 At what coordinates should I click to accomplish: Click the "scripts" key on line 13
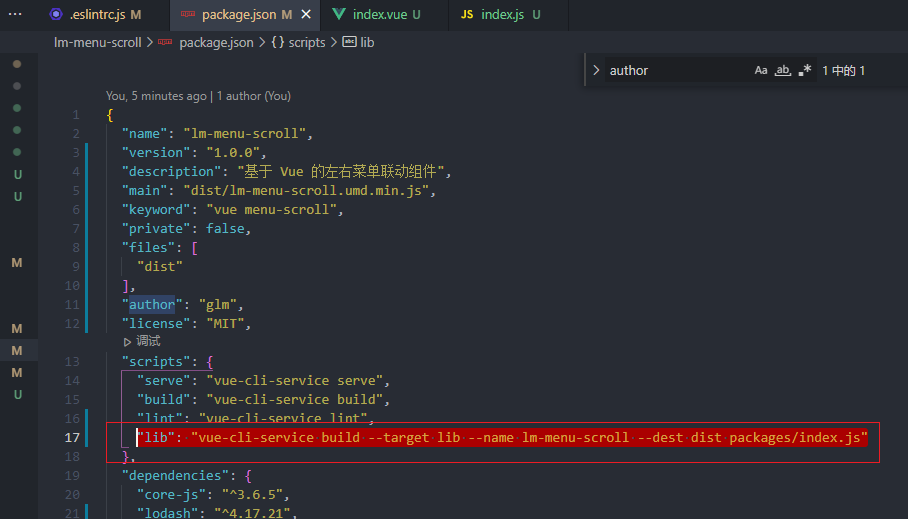[156, 361]
